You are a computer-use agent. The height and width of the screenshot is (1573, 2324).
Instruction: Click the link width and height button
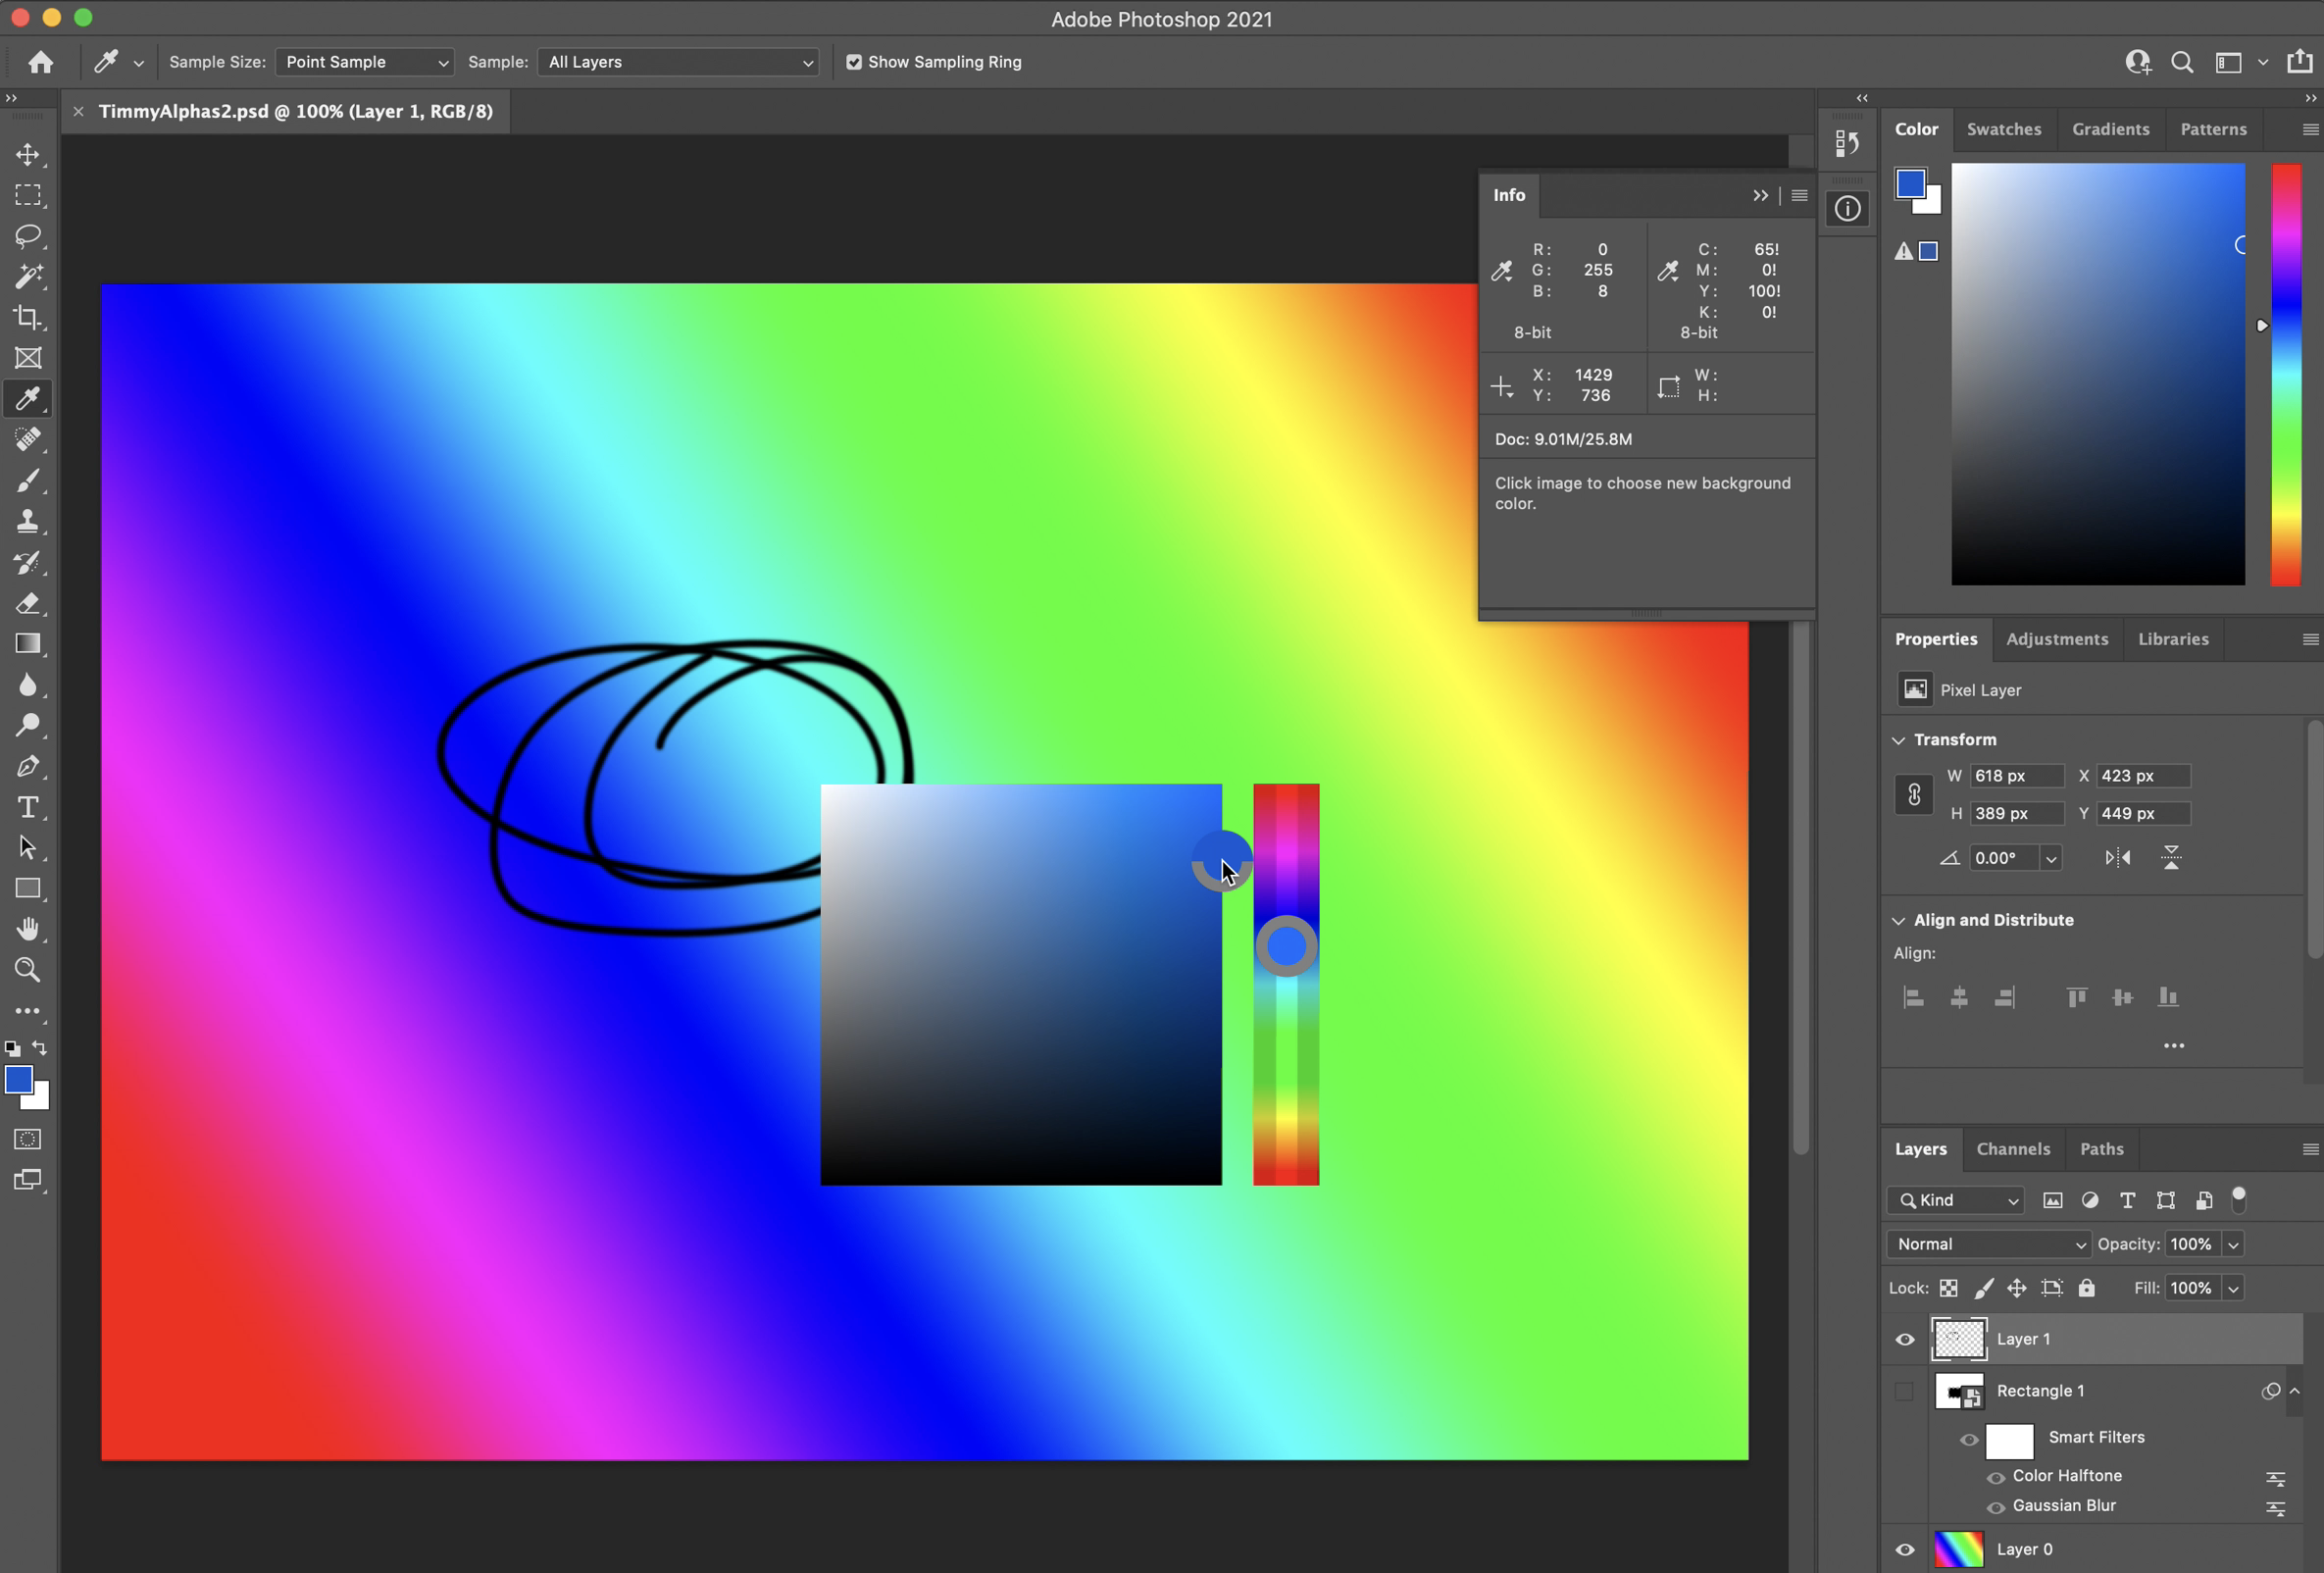click(1913, 794)
